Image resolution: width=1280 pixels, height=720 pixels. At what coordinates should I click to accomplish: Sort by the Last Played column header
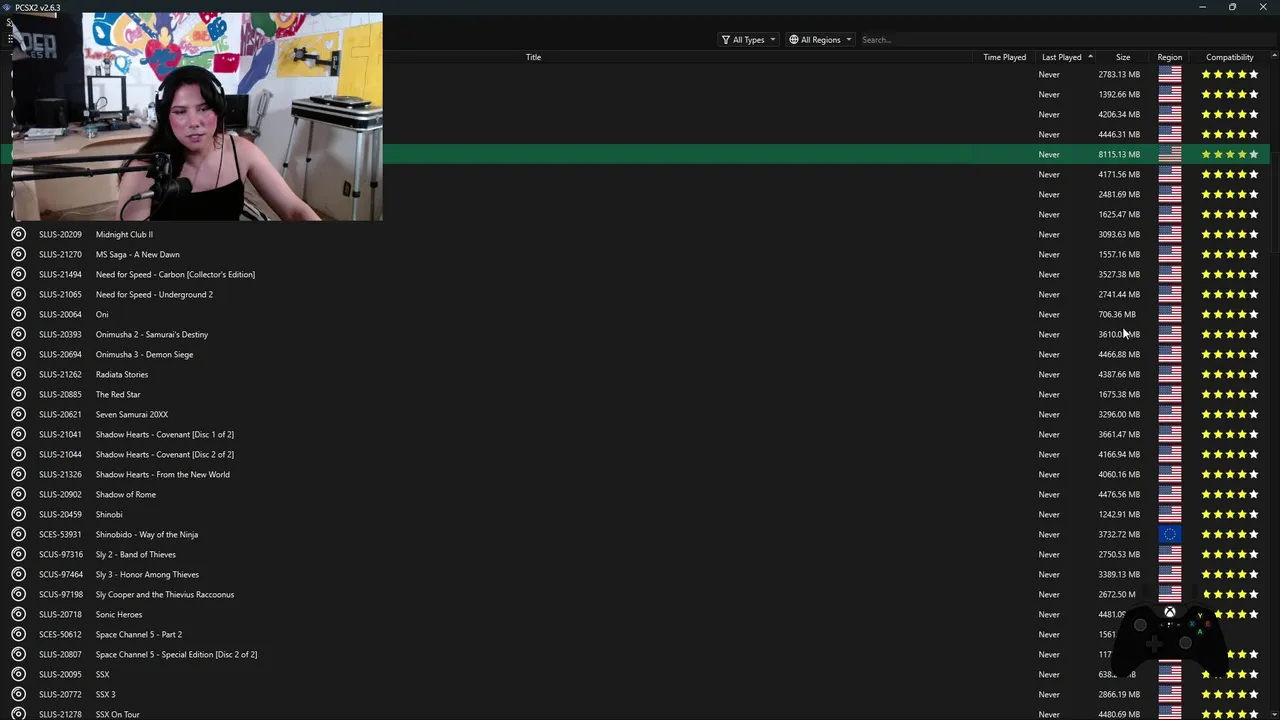tap(1062, 57)
